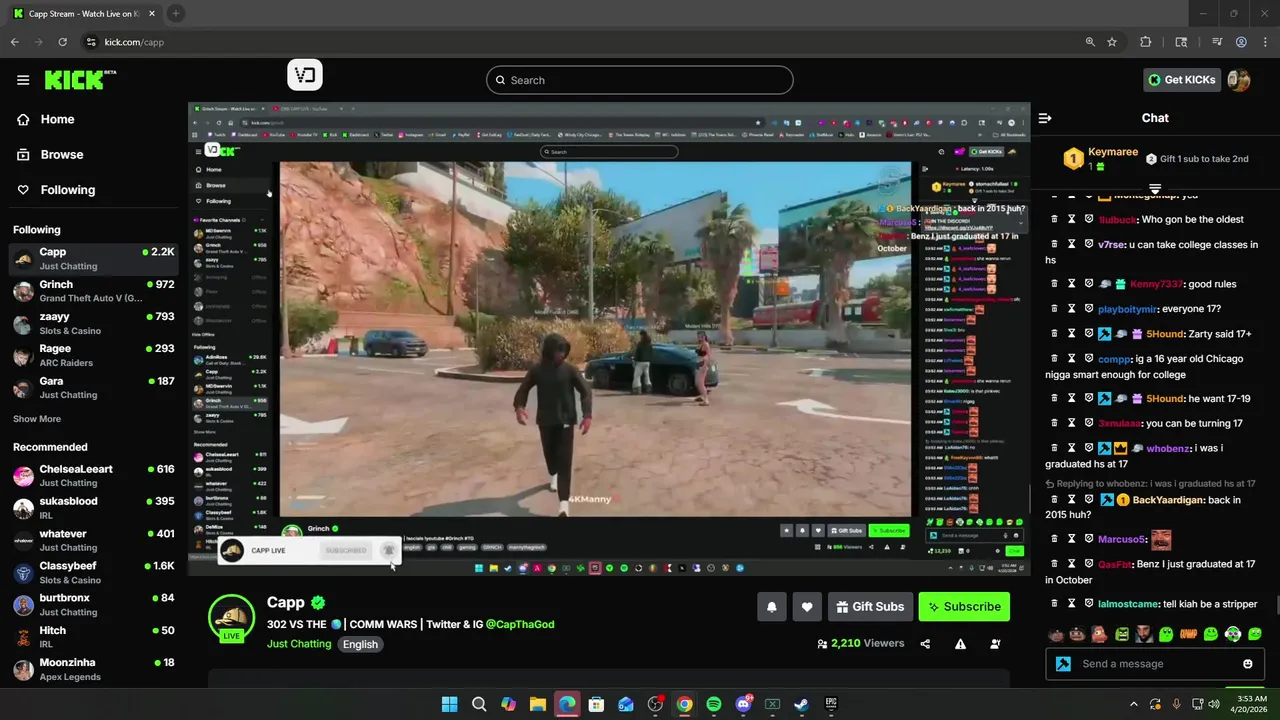Viewport: 1280px width, 720px height.
Task: Click the browser bookmark star icon
Action: [1112, 42]
